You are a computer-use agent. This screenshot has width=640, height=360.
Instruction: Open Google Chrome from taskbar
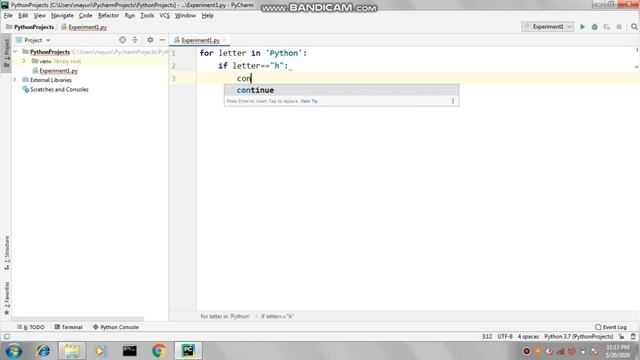coord(159,351)
